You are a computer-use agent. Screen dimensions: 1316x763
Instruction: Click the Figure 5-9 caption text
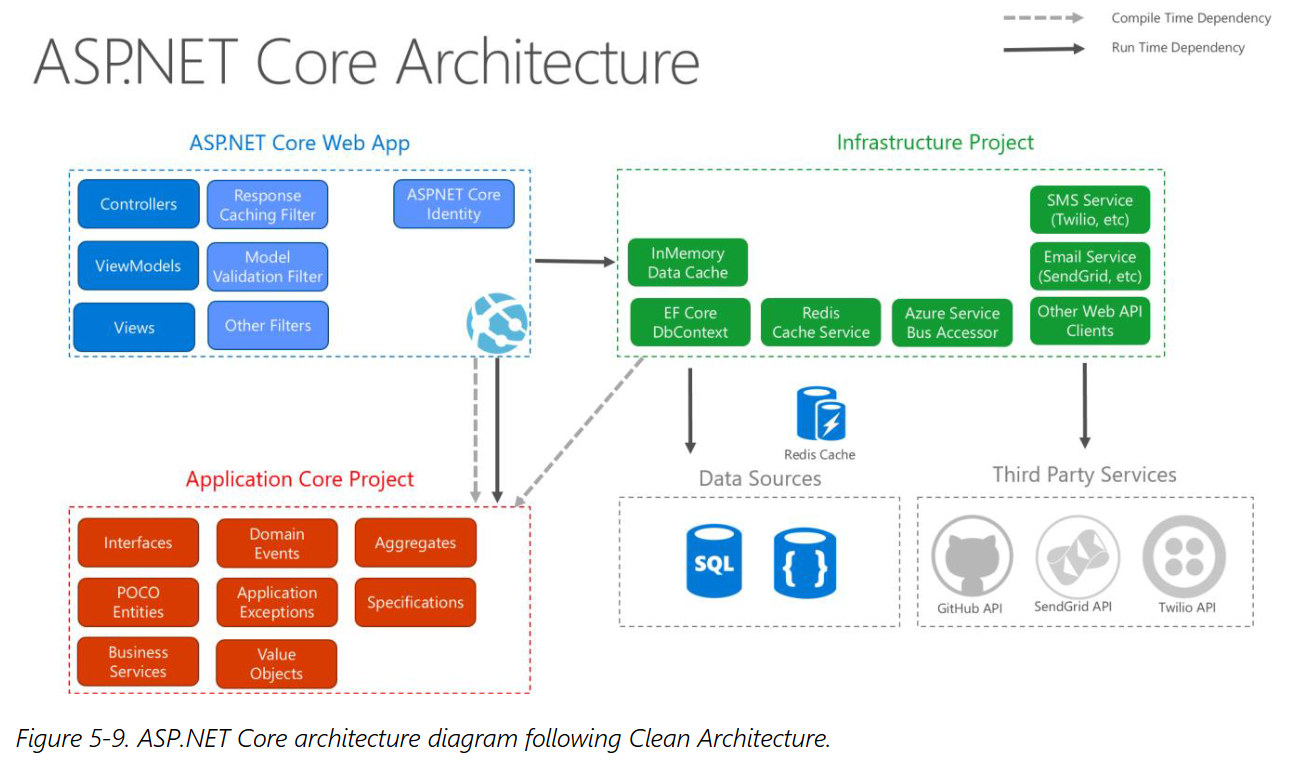coord(423,739)
